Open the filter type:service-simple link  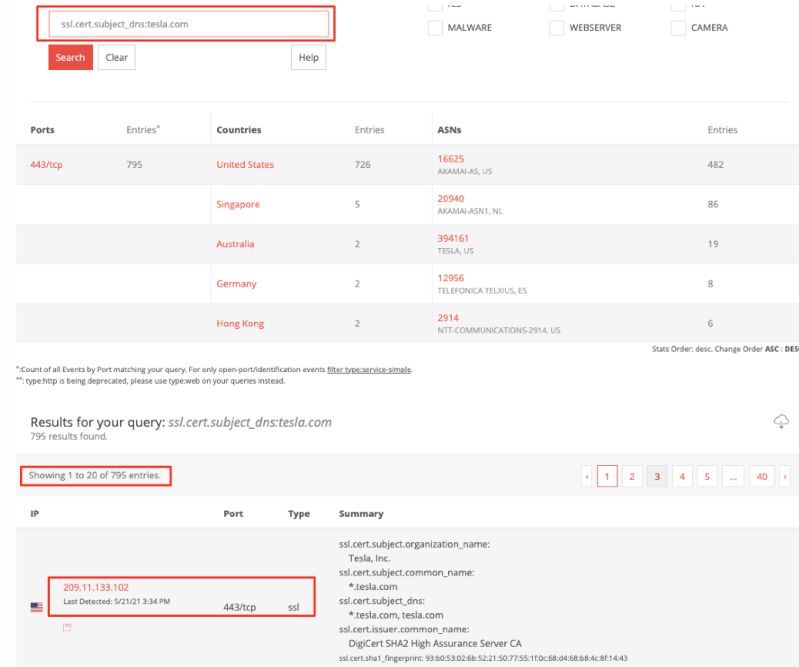(369, 369)
